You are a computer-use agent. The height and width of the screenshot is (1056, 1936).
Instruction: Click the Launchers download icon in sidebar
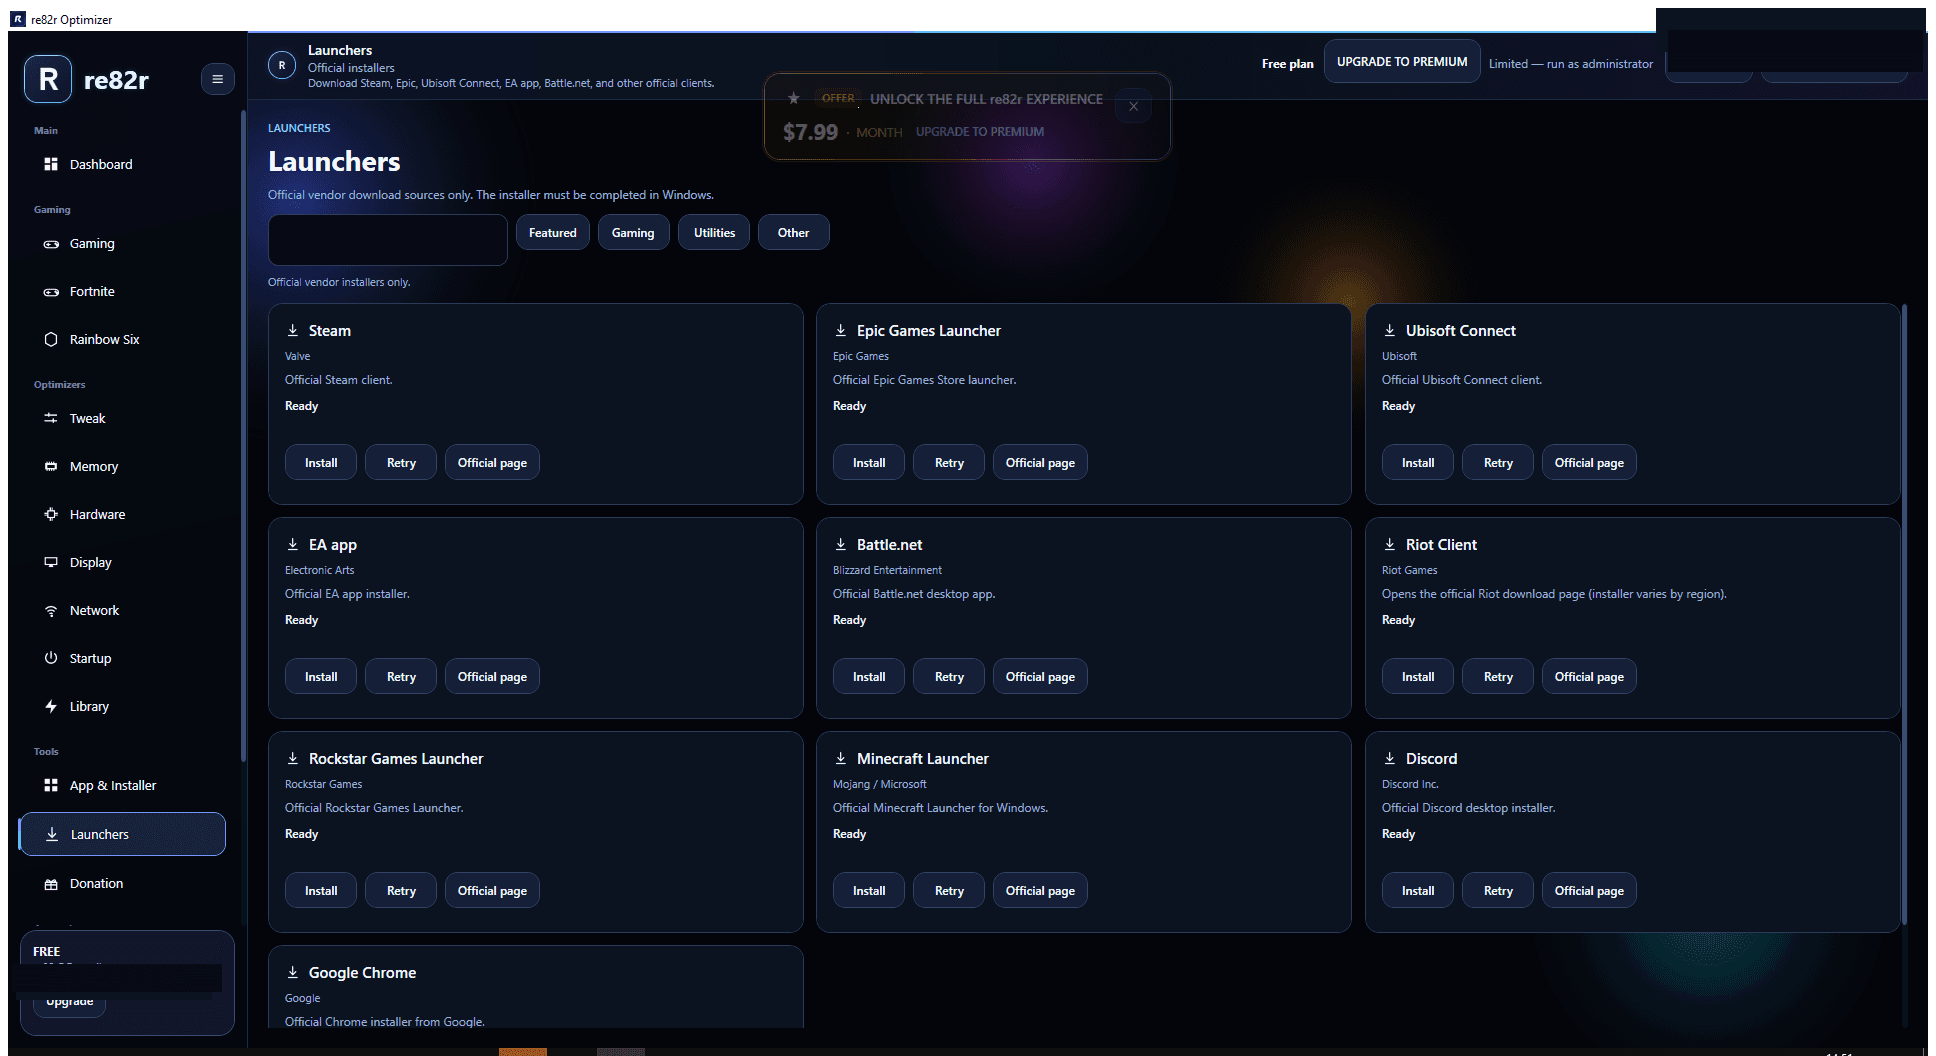(52, 834)
